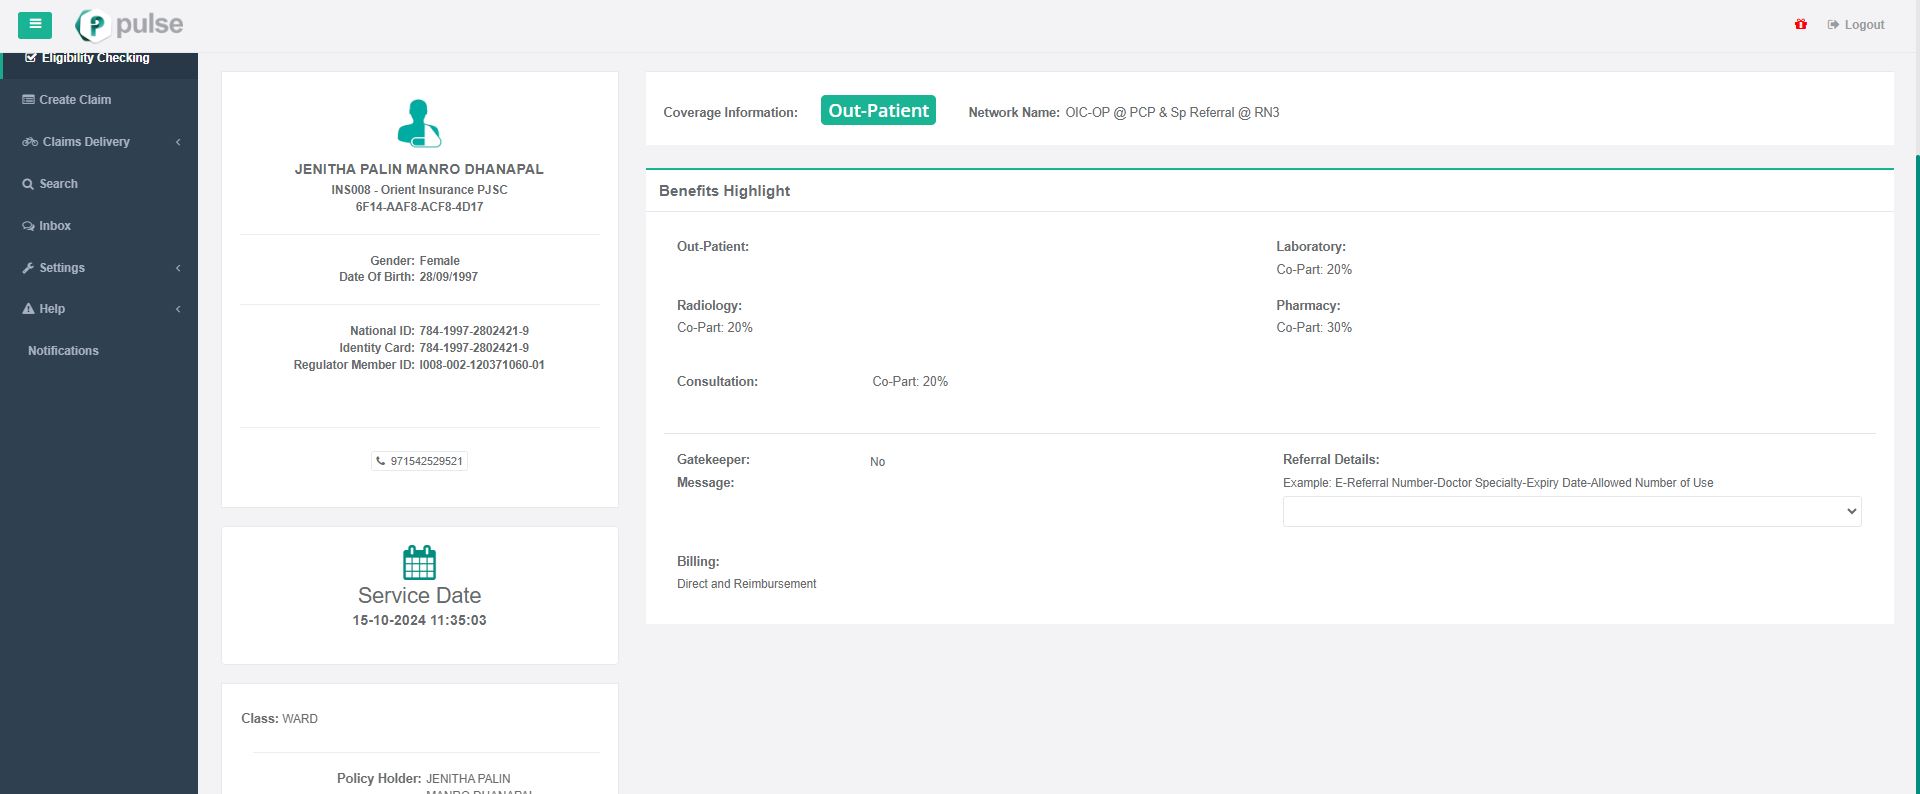
Task: Open the Referral Details dropdown
Action: (x=1571, y=511)
